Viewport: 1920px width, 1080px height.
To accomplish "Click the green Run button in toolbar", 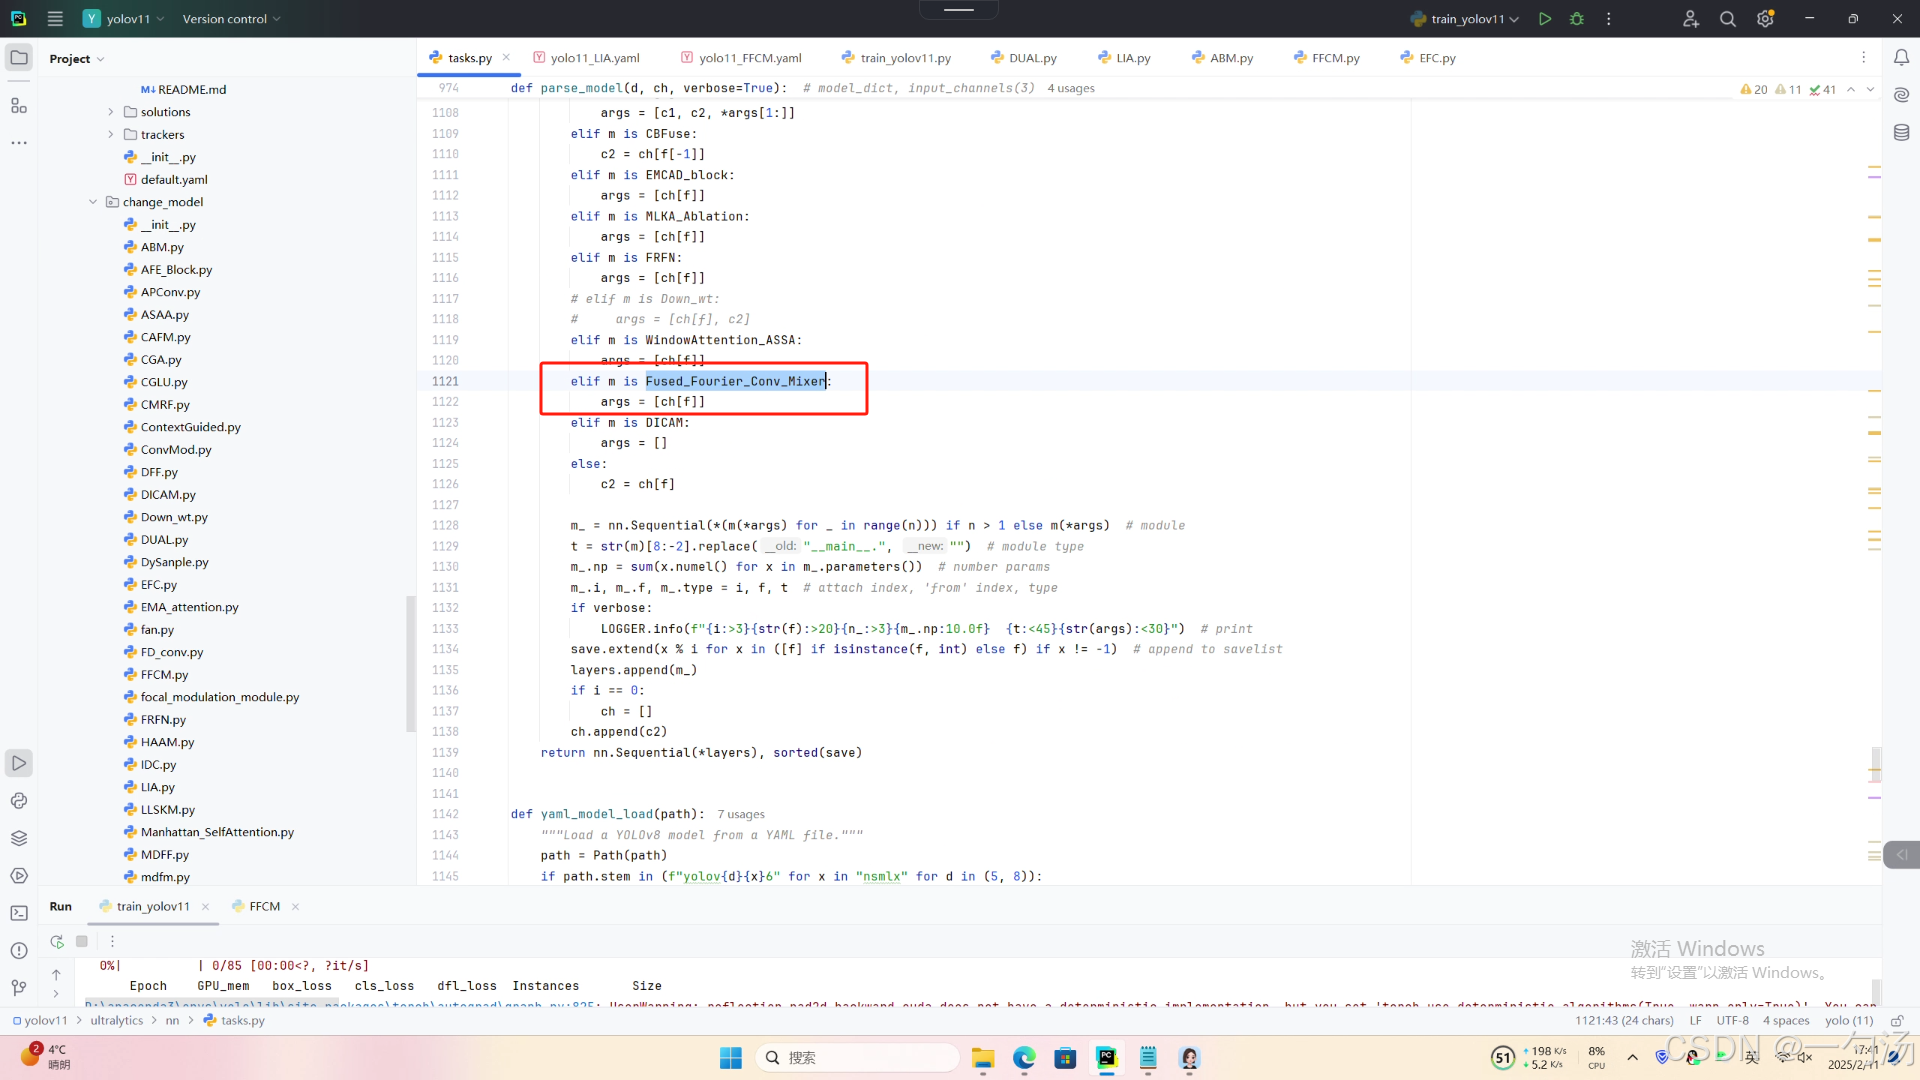I will (x=1545, y=19).
